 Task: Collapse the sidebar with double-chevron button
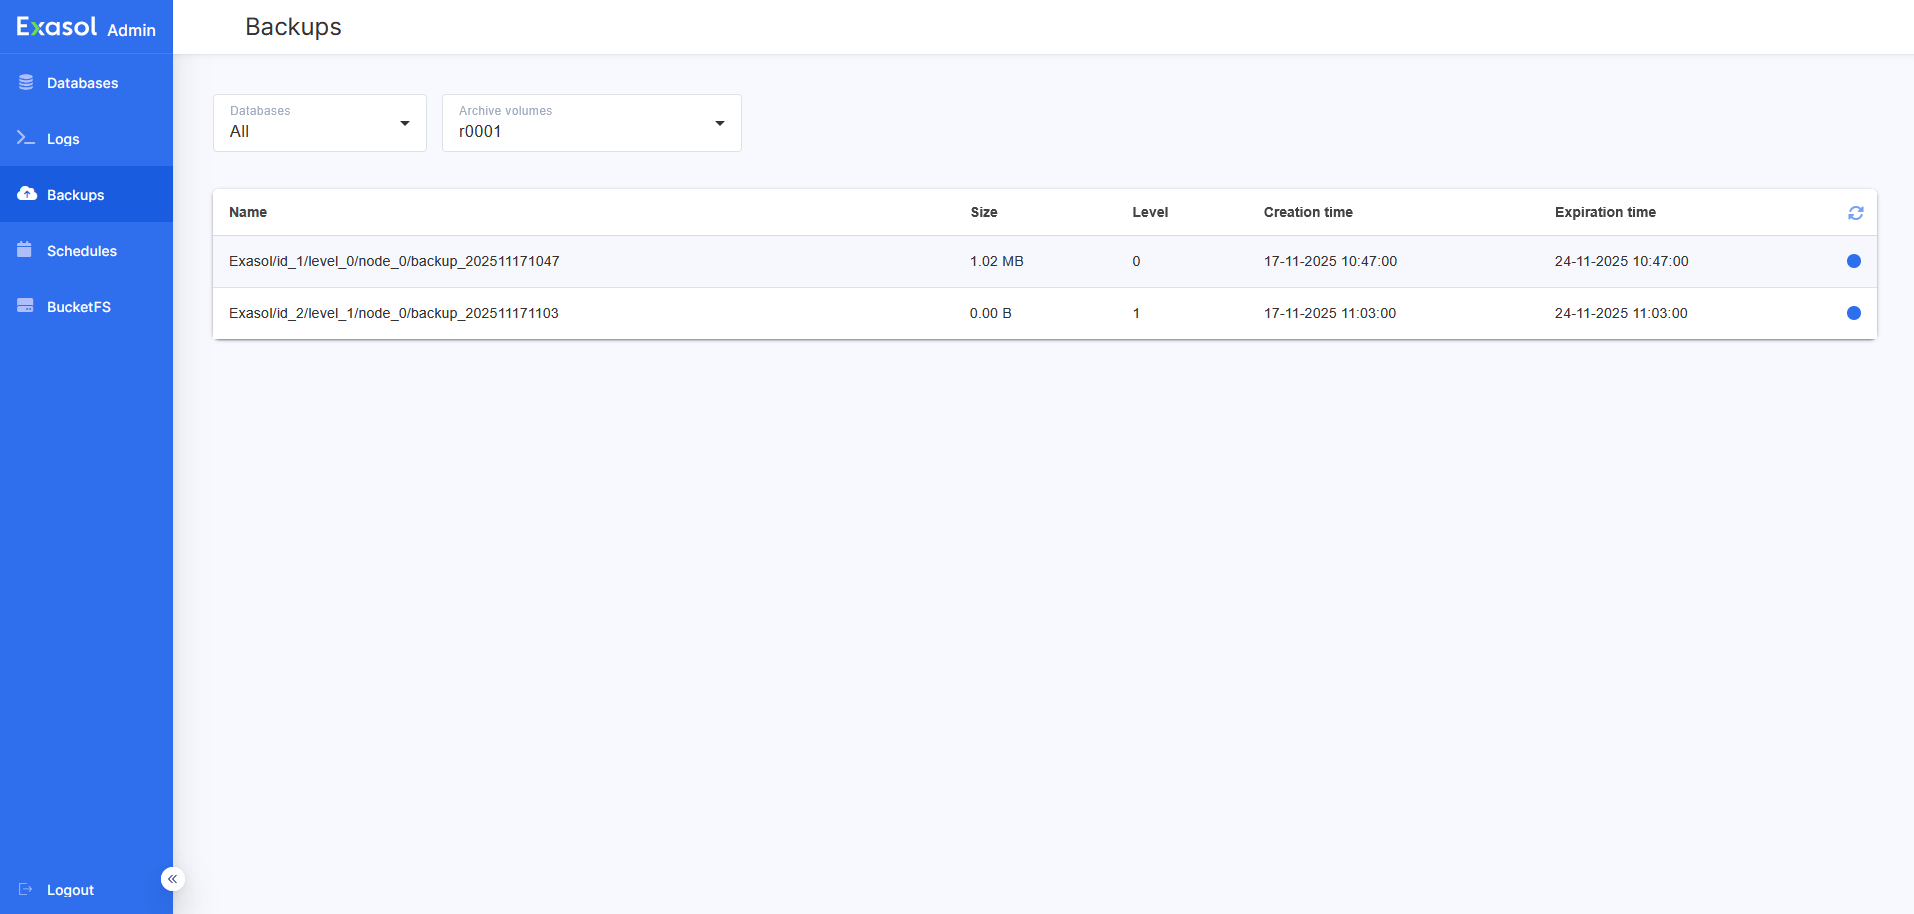[x=172, y=879]
